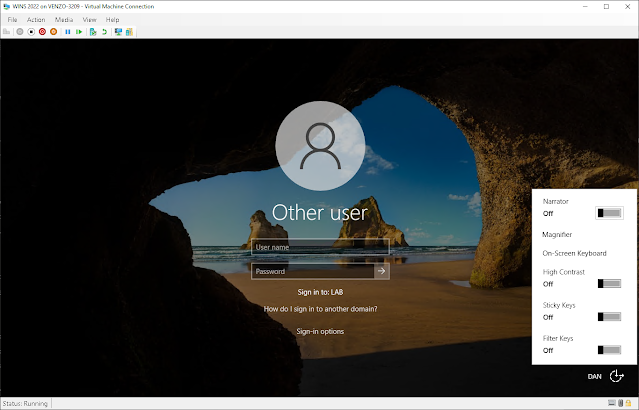Open the View menu
Screen dimensions: 639x410
click(x=90, y=20)
